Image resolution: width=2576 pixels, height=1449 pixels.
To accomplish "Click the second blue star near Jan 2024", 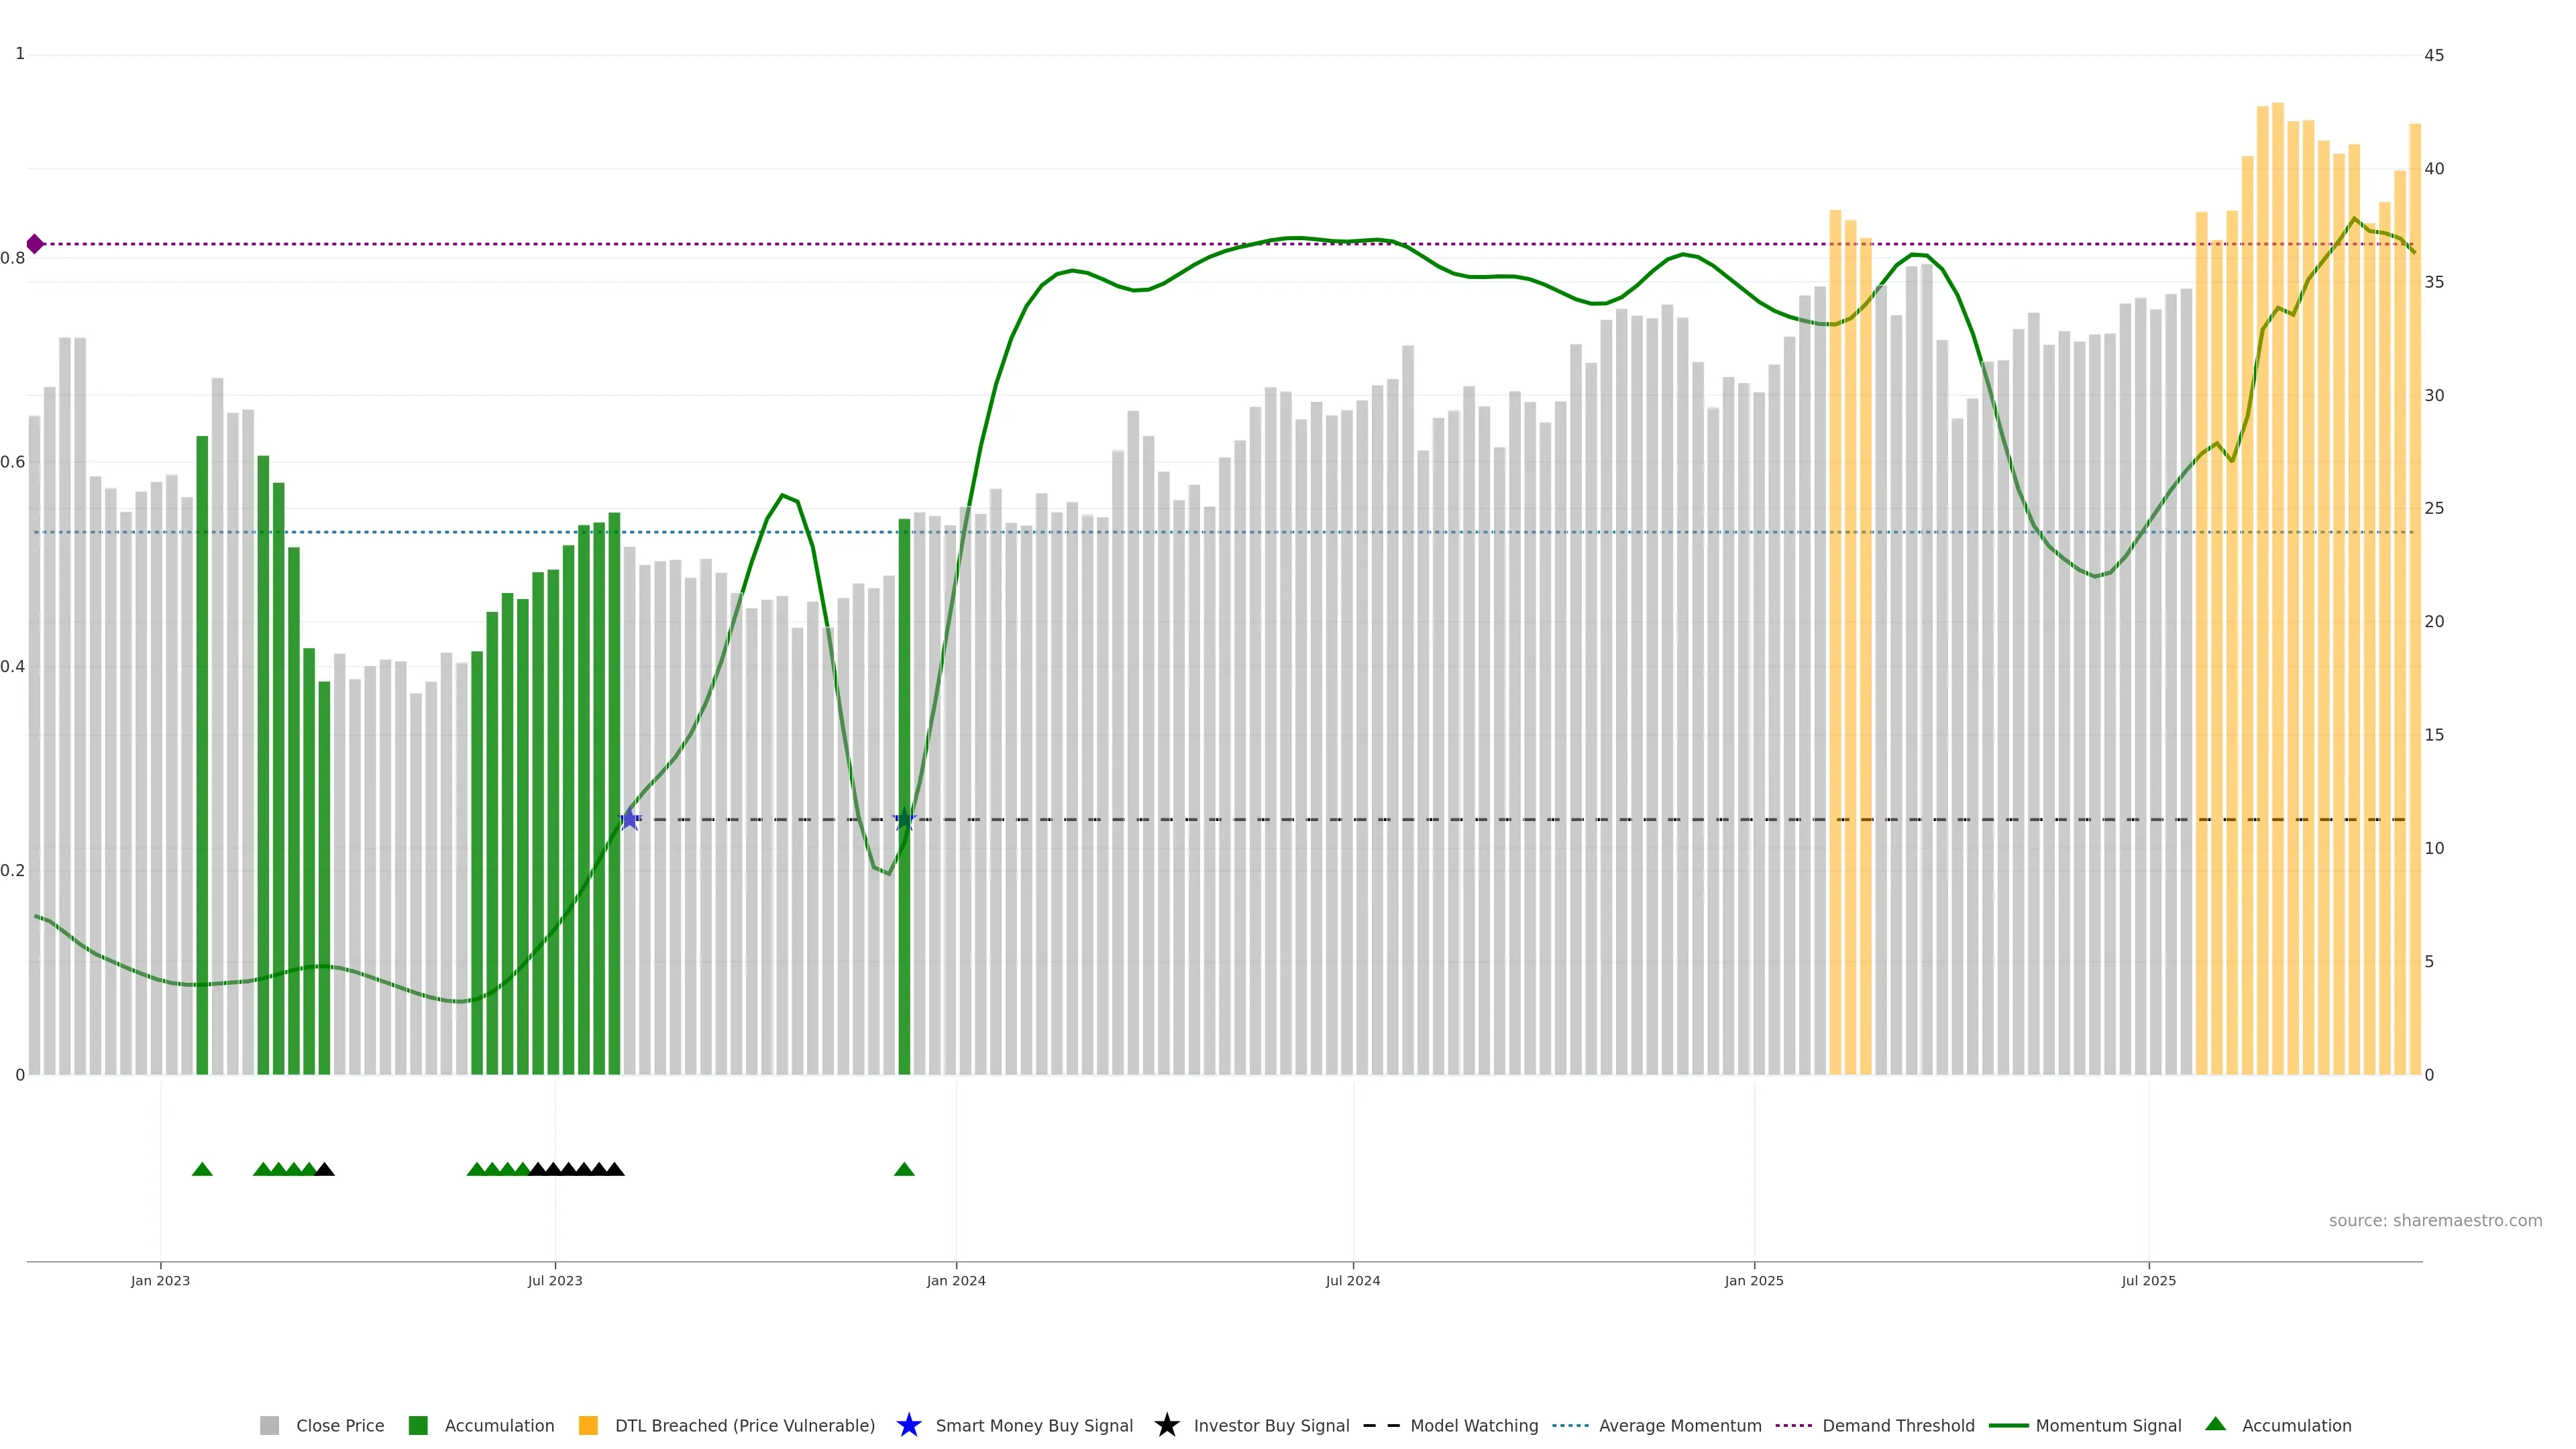I will tap(904, 820).
